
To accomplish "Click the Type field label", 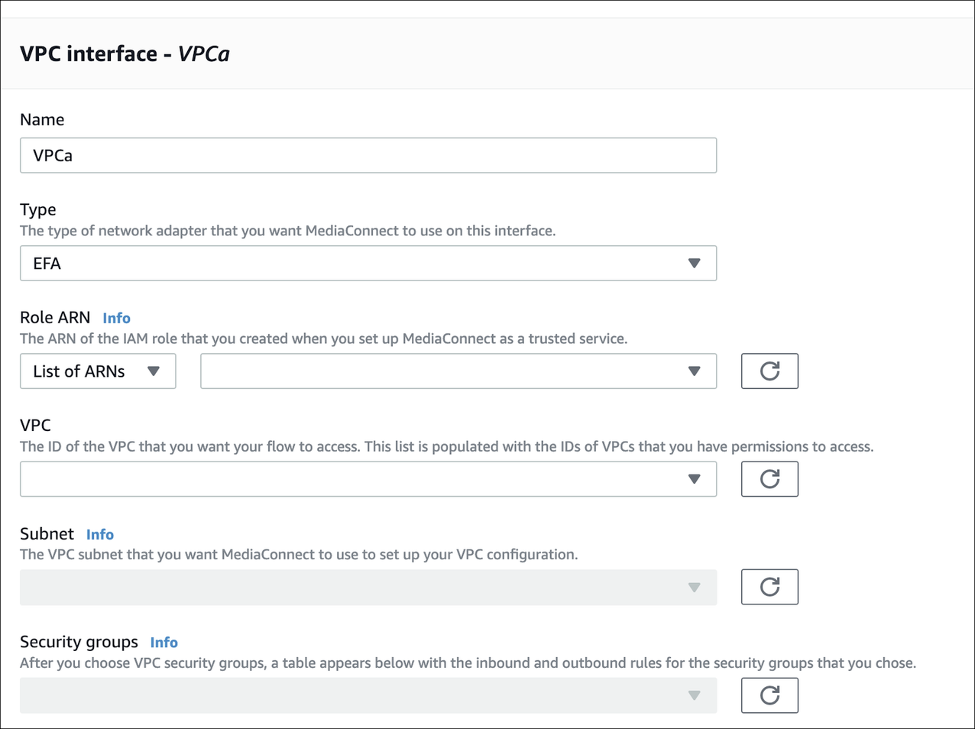I will coord(38,210).
